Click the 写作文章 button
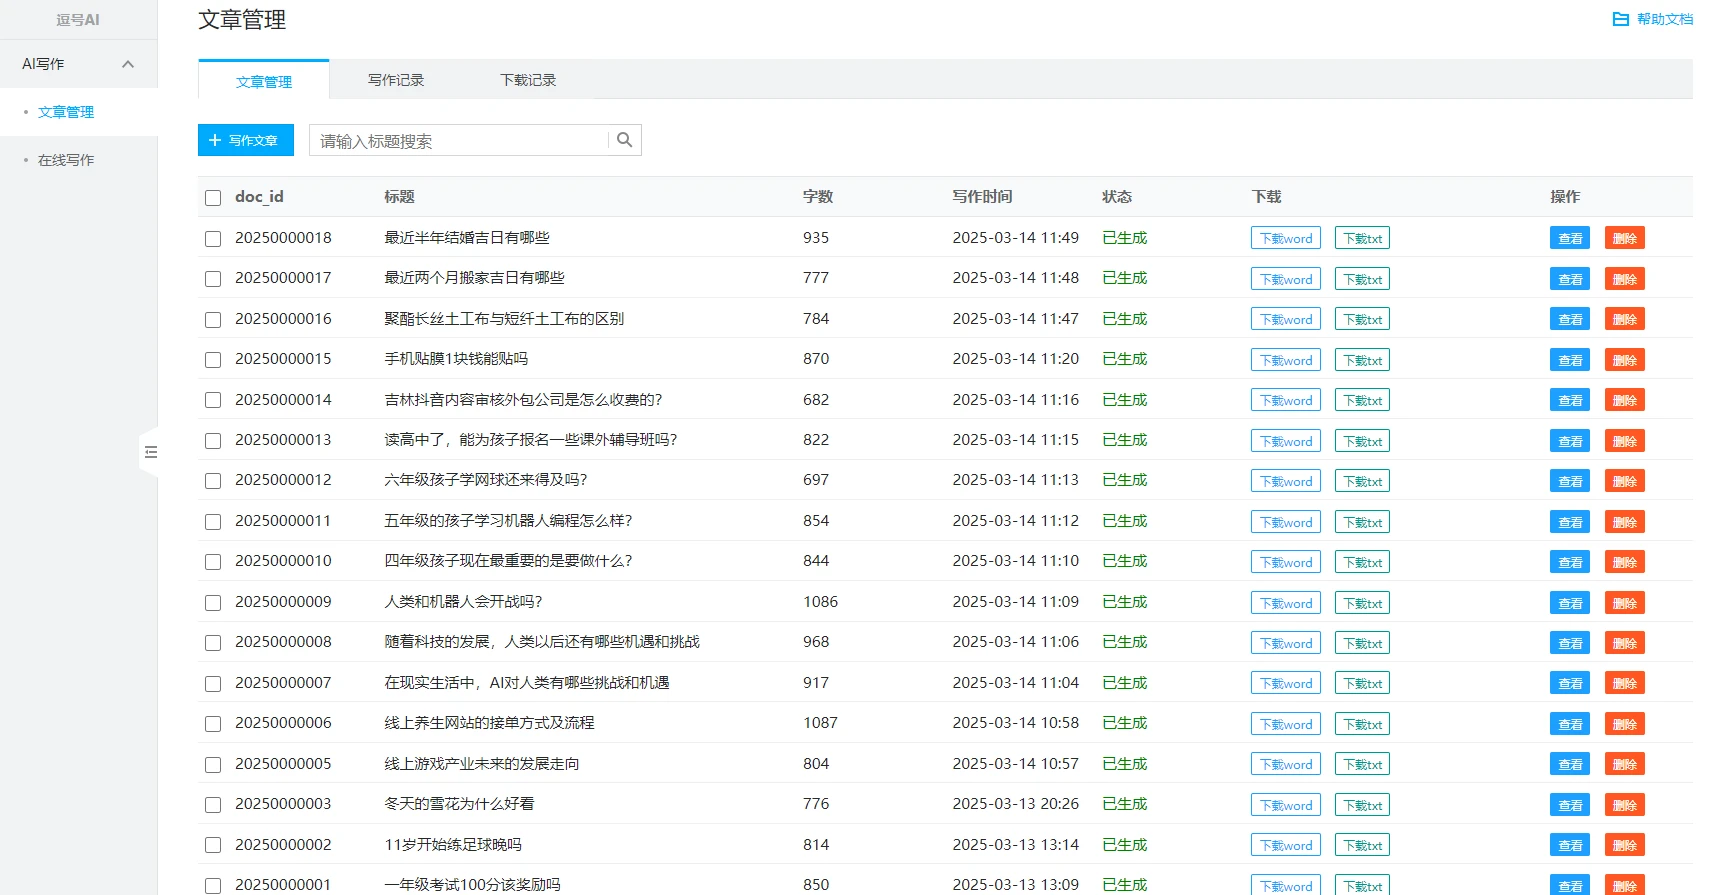Screen dimensions: 1726x895 246,140
